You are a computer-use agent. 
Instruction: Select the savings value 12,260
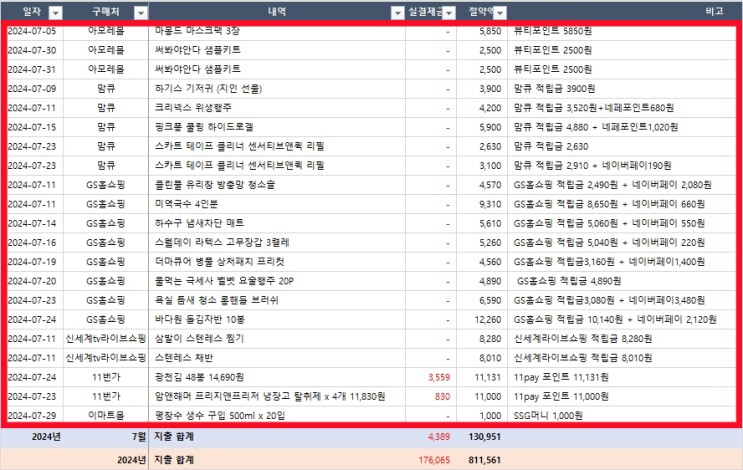(488, 320)
